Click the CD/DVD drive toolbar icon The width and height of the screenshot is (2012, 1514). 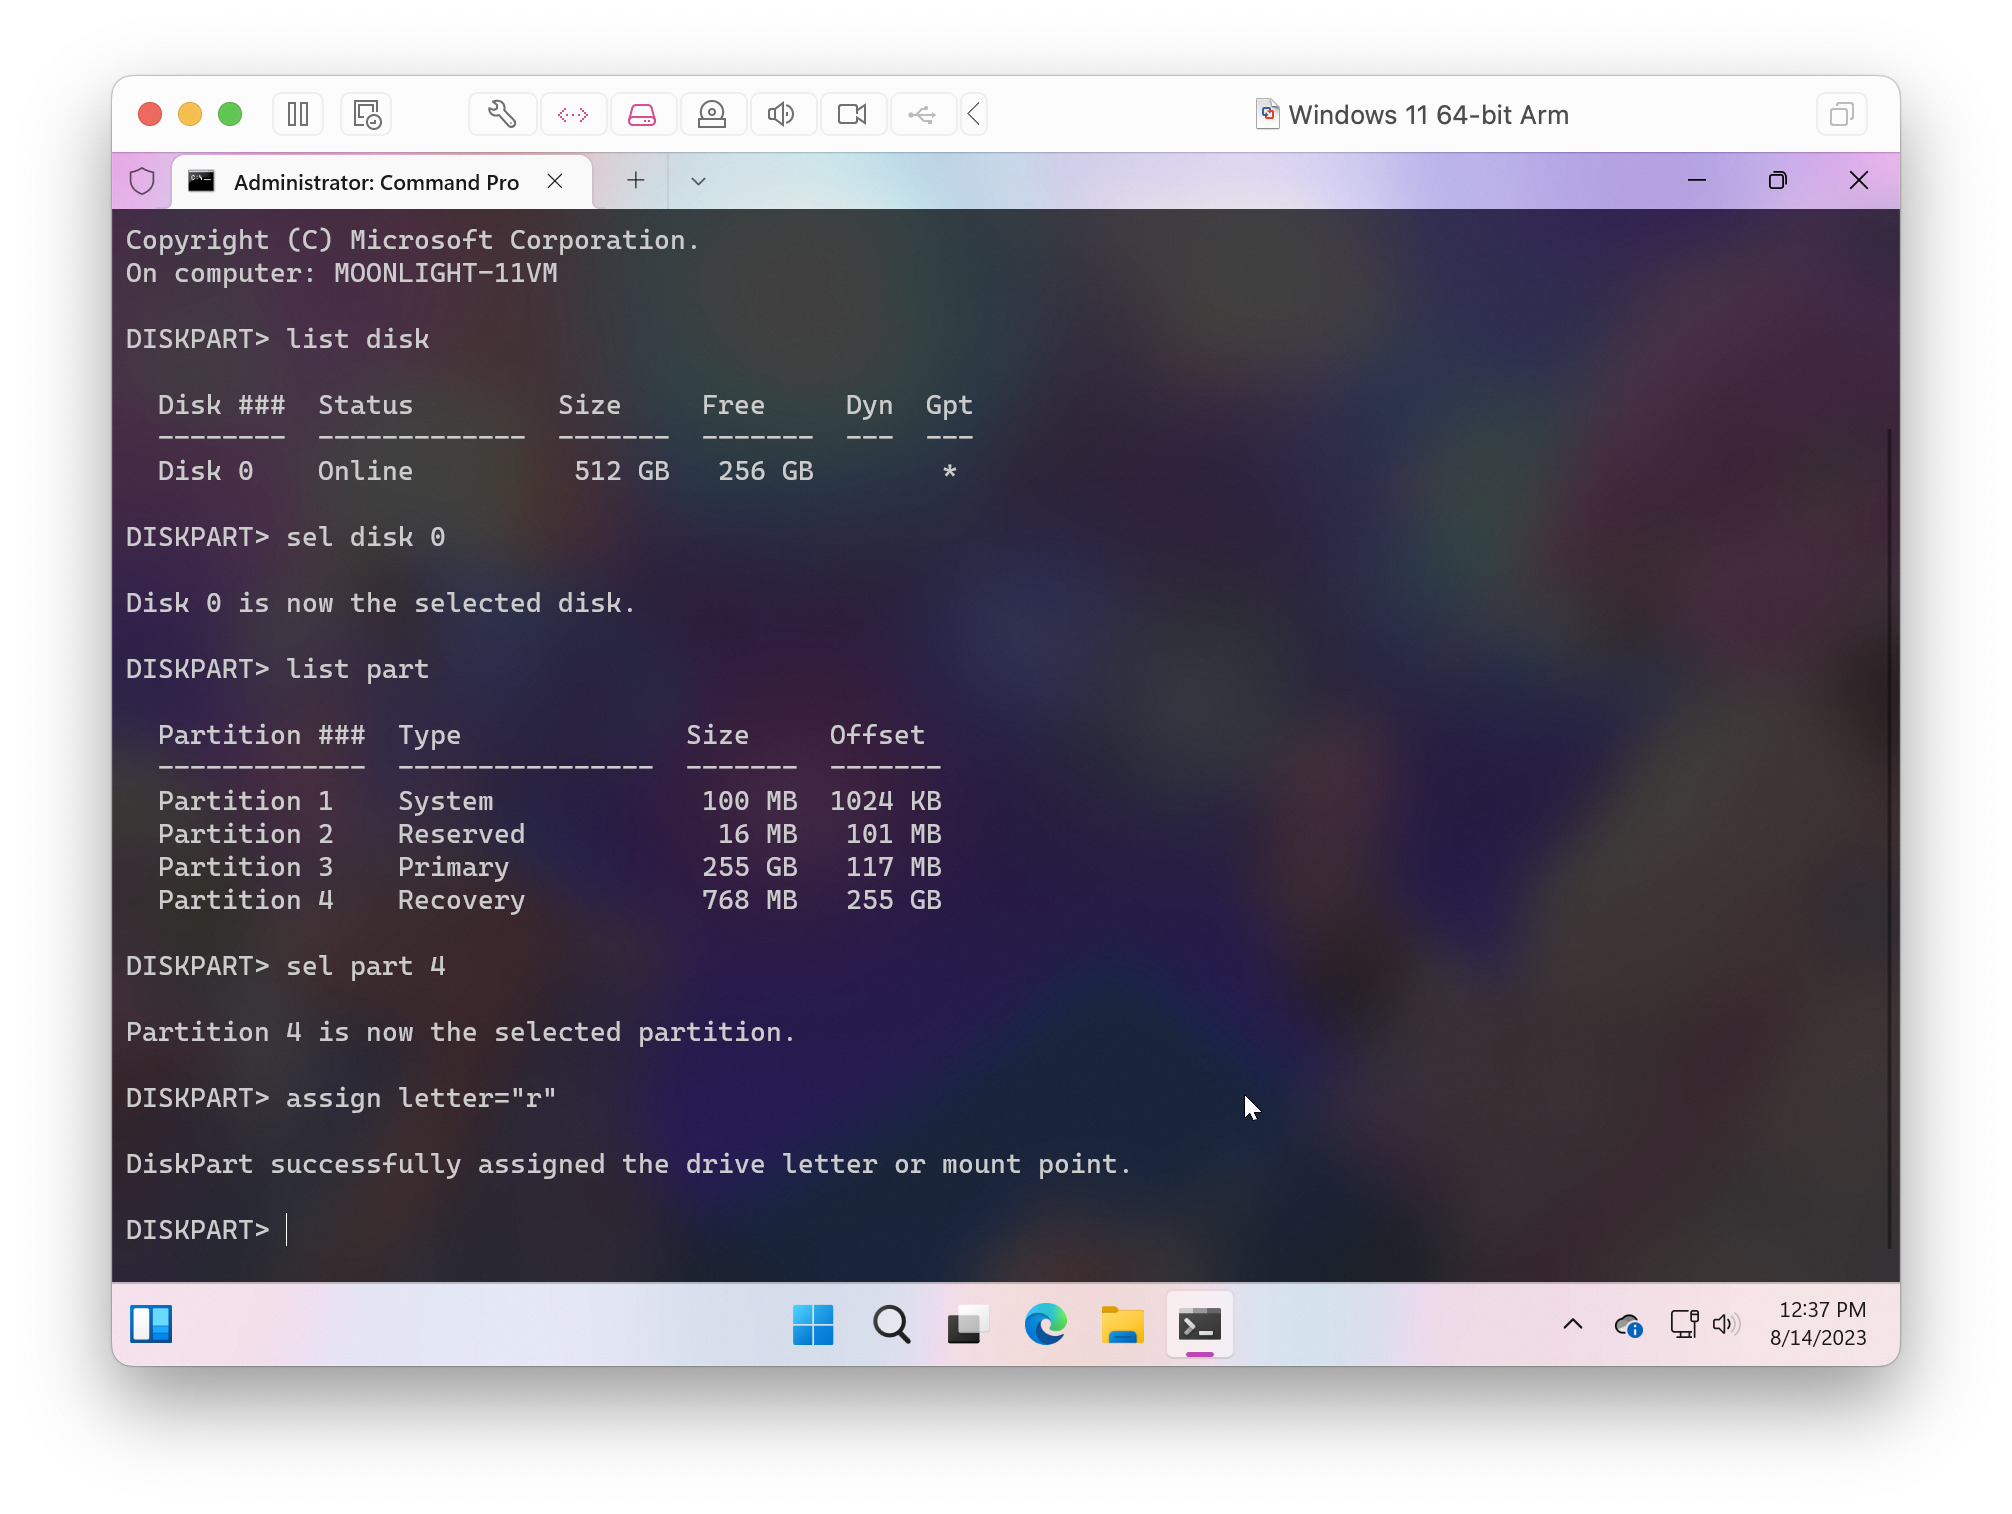coord(712,115)
